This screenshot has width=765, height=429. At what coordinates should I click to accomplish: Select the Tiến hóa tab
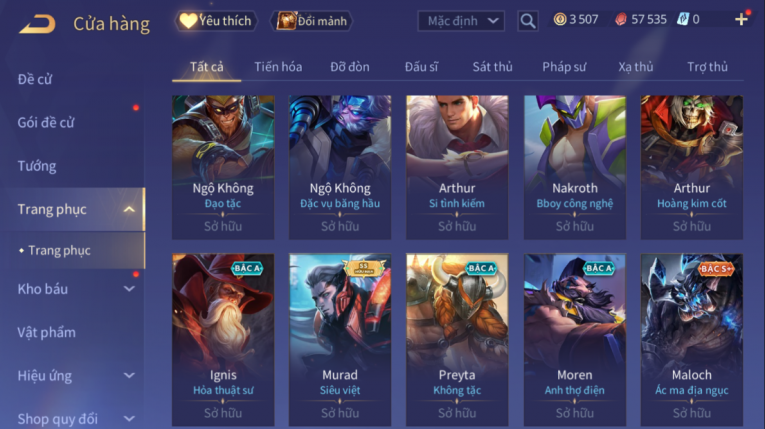coord(278,67)
